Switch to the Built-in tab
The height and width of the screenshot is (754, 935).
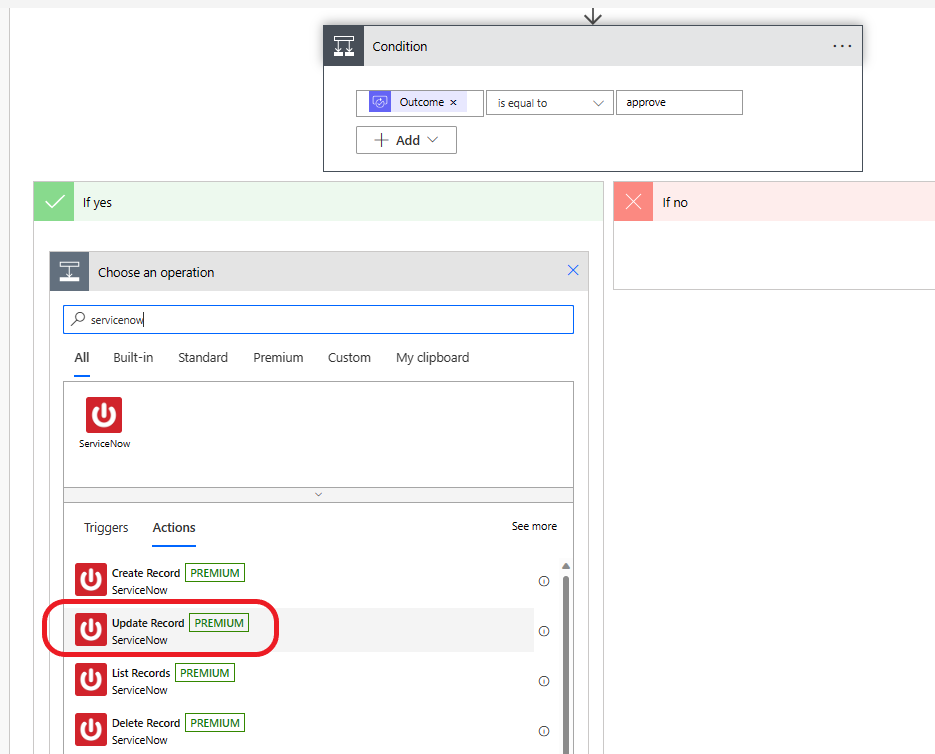click(133, 357)
